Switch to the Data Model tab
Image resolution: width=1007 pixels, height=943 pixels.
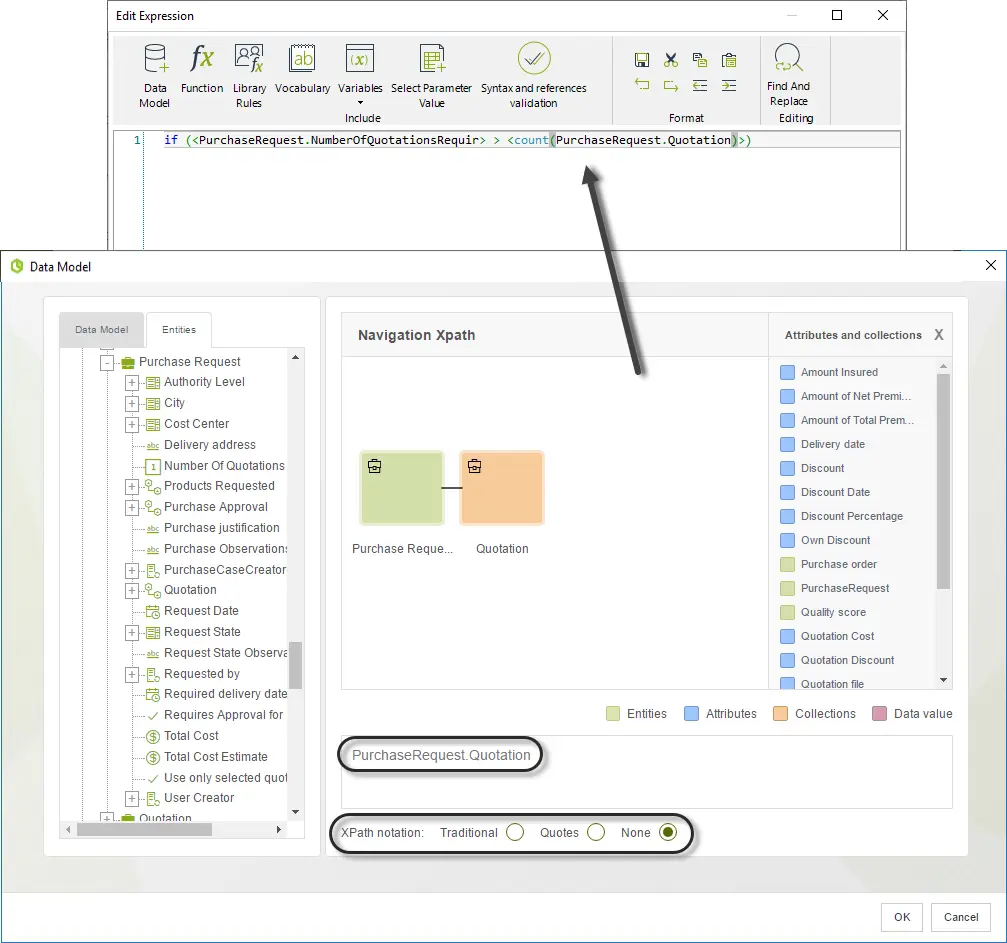tap(101, 330)
